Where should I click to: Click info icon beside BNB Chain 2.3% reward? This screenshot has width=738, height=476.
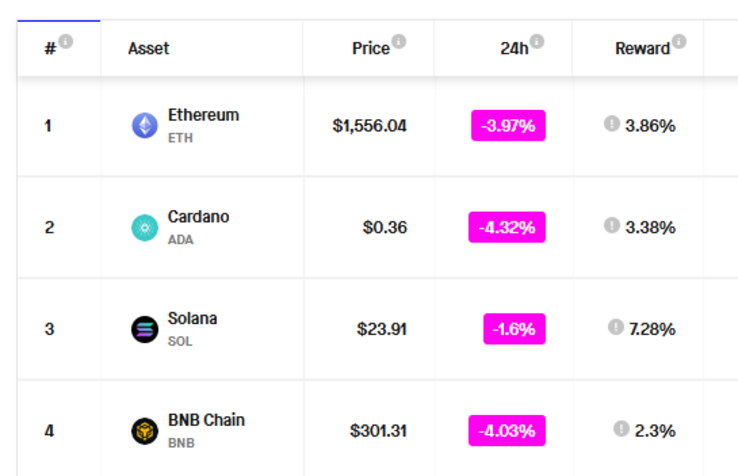[x=621, y=429]
